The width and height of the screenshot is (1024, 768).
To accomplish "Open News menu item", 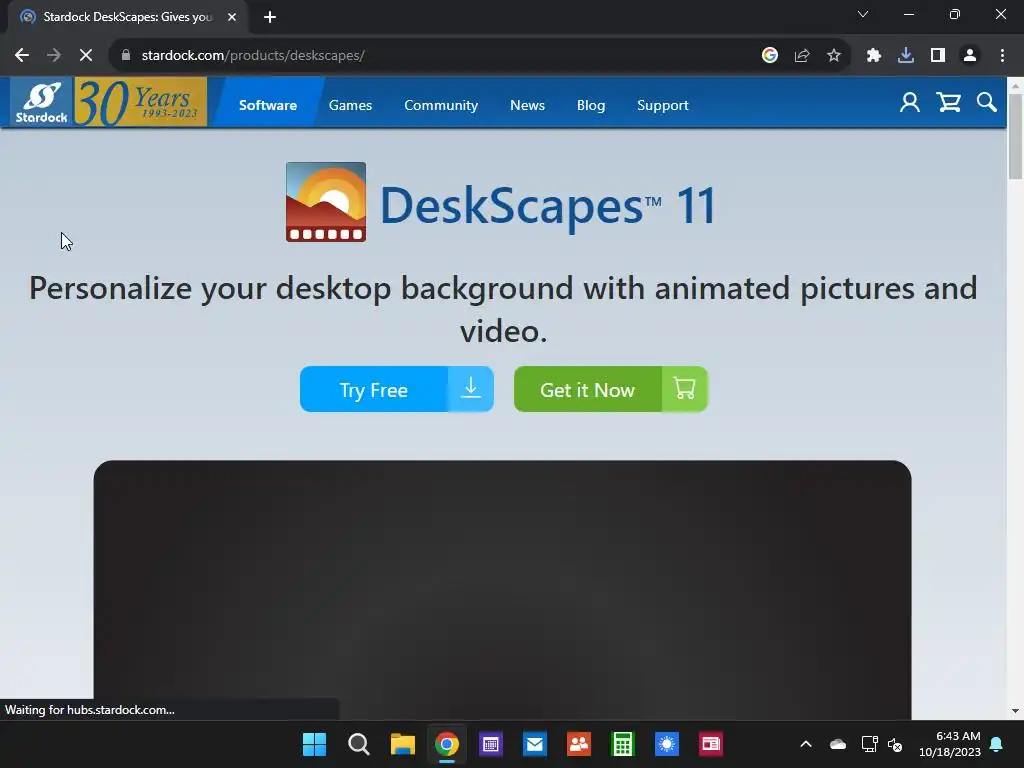I will tap(527, 105).
